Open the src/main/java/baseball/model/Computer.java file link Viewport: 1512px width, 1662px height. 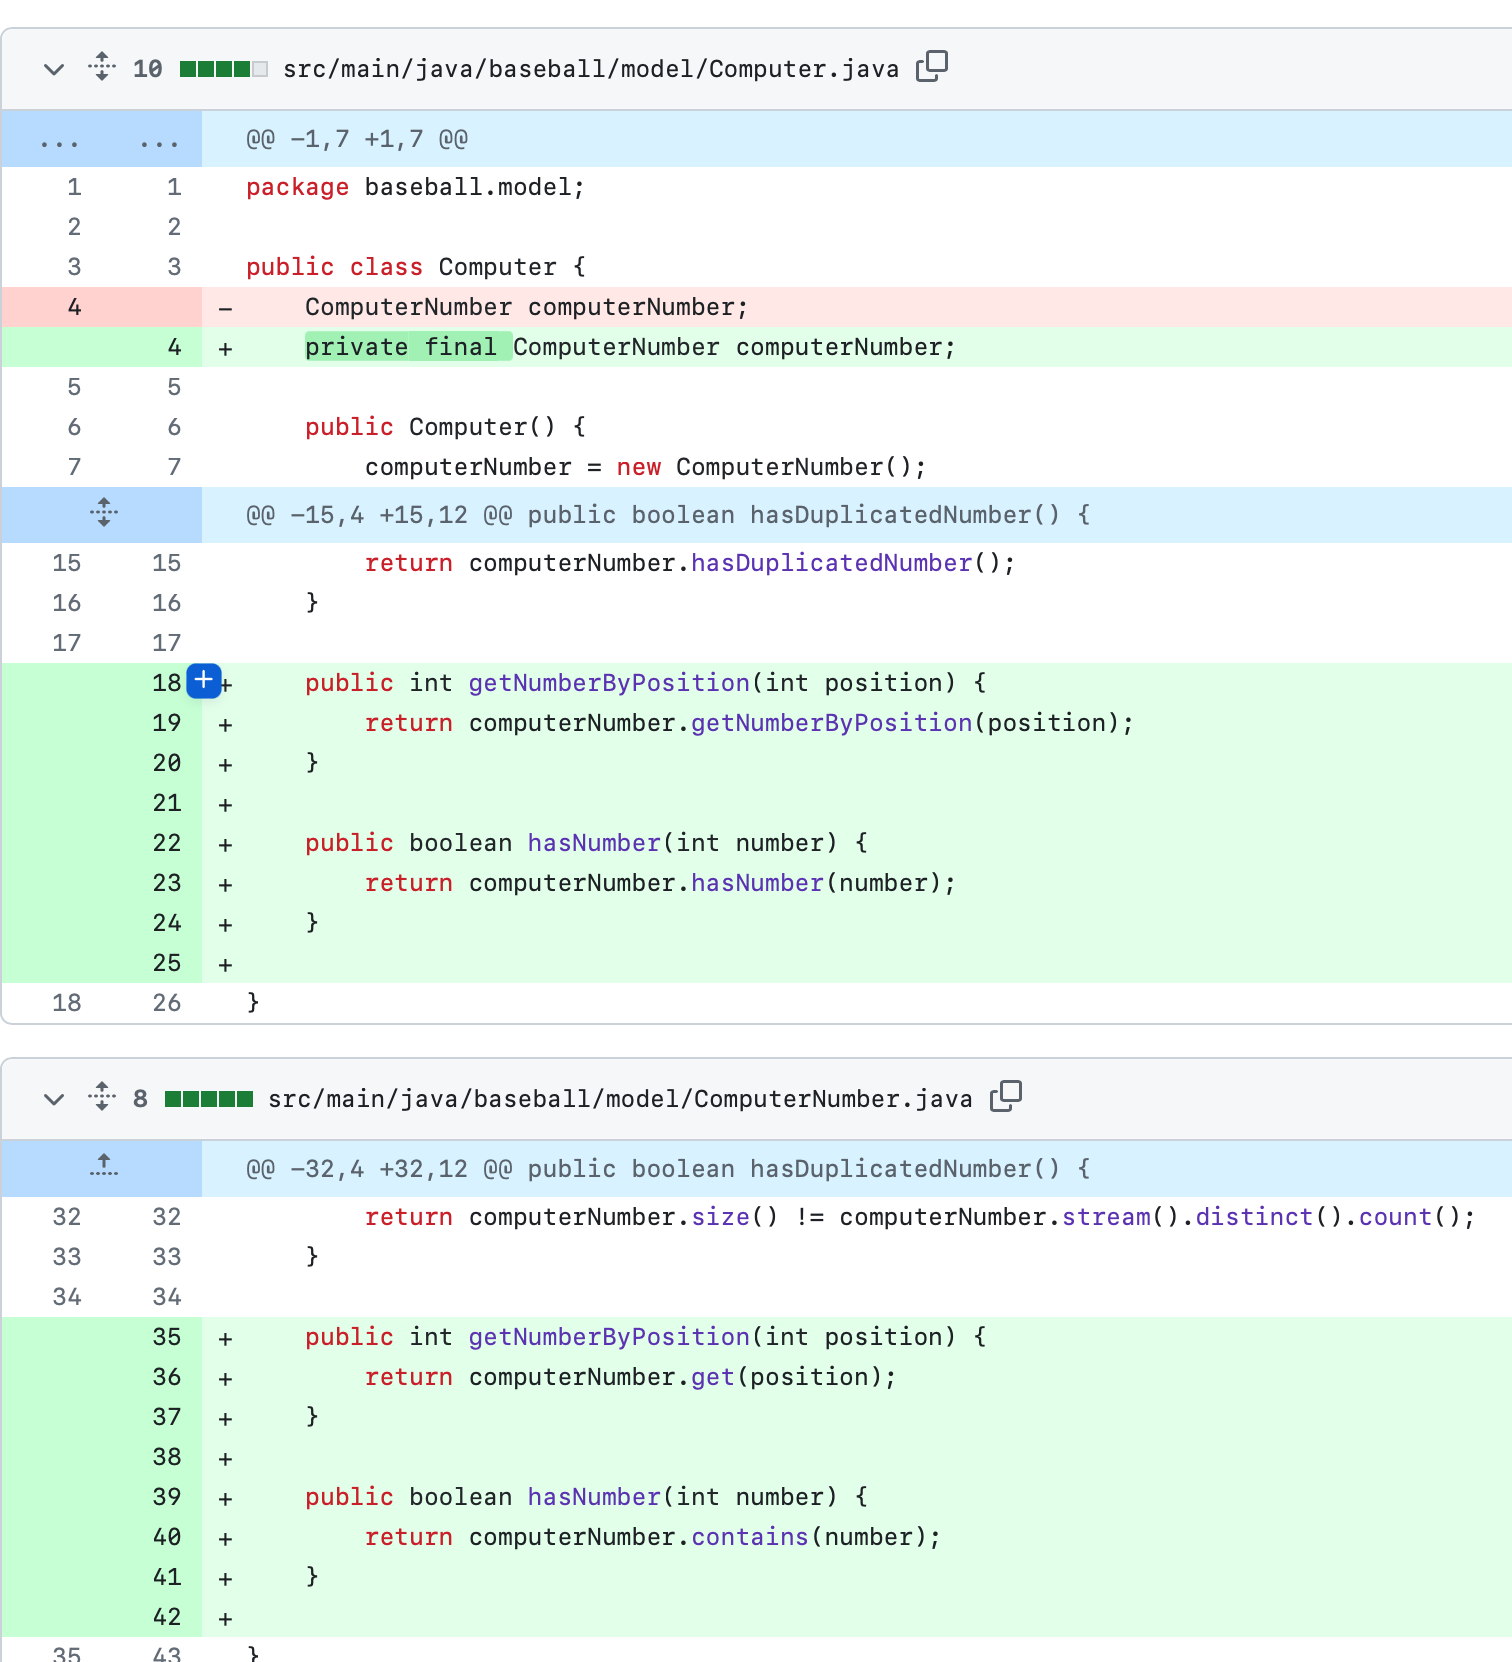coord(591,69)
